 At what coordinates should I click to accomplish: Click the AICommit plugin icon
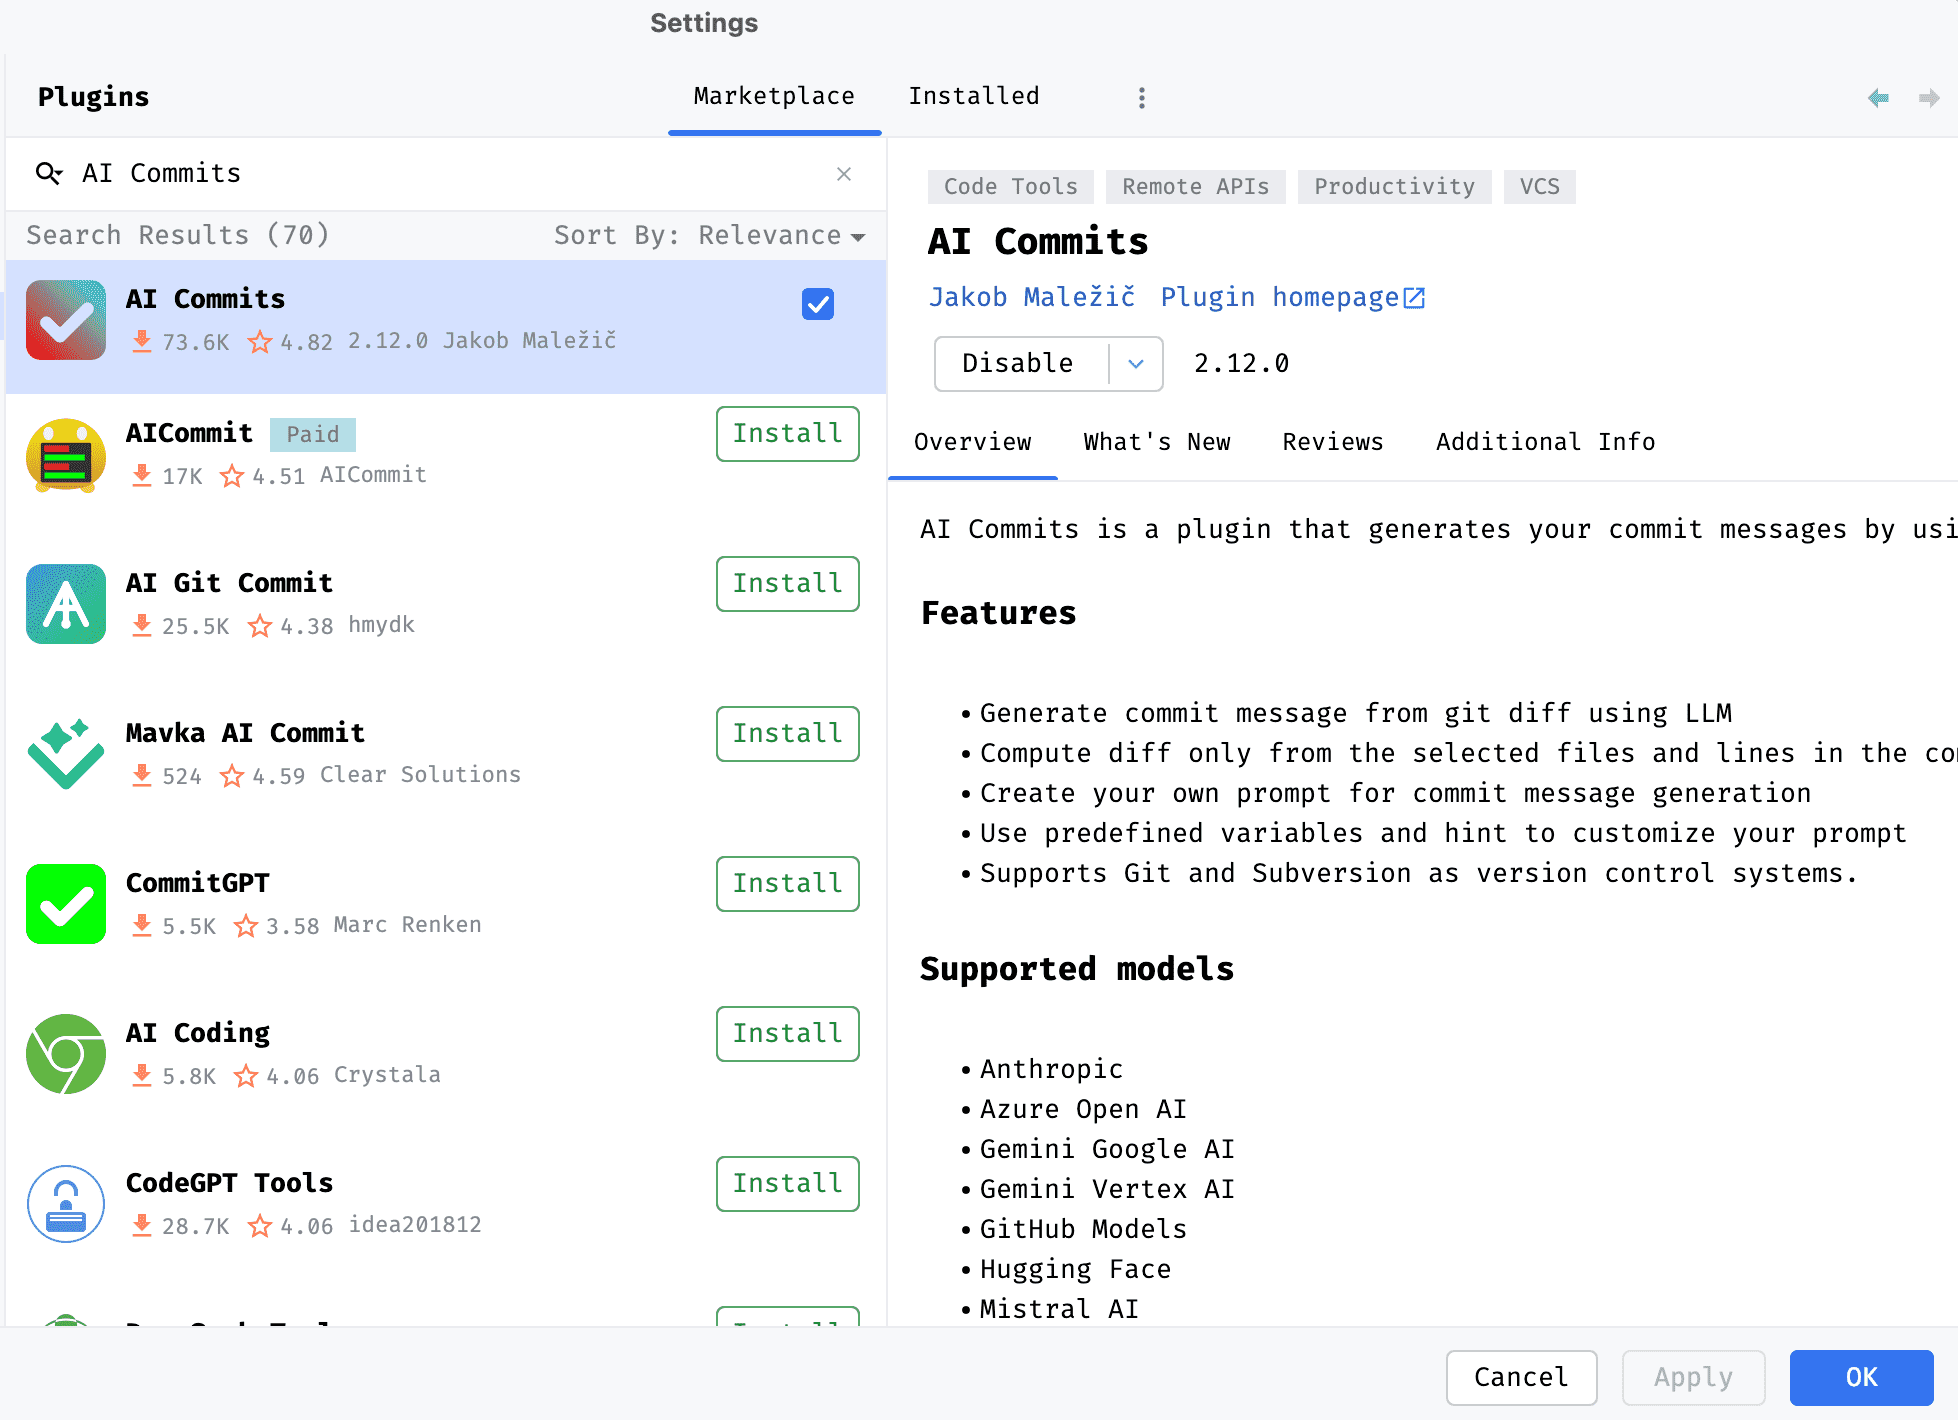(66, 455)
